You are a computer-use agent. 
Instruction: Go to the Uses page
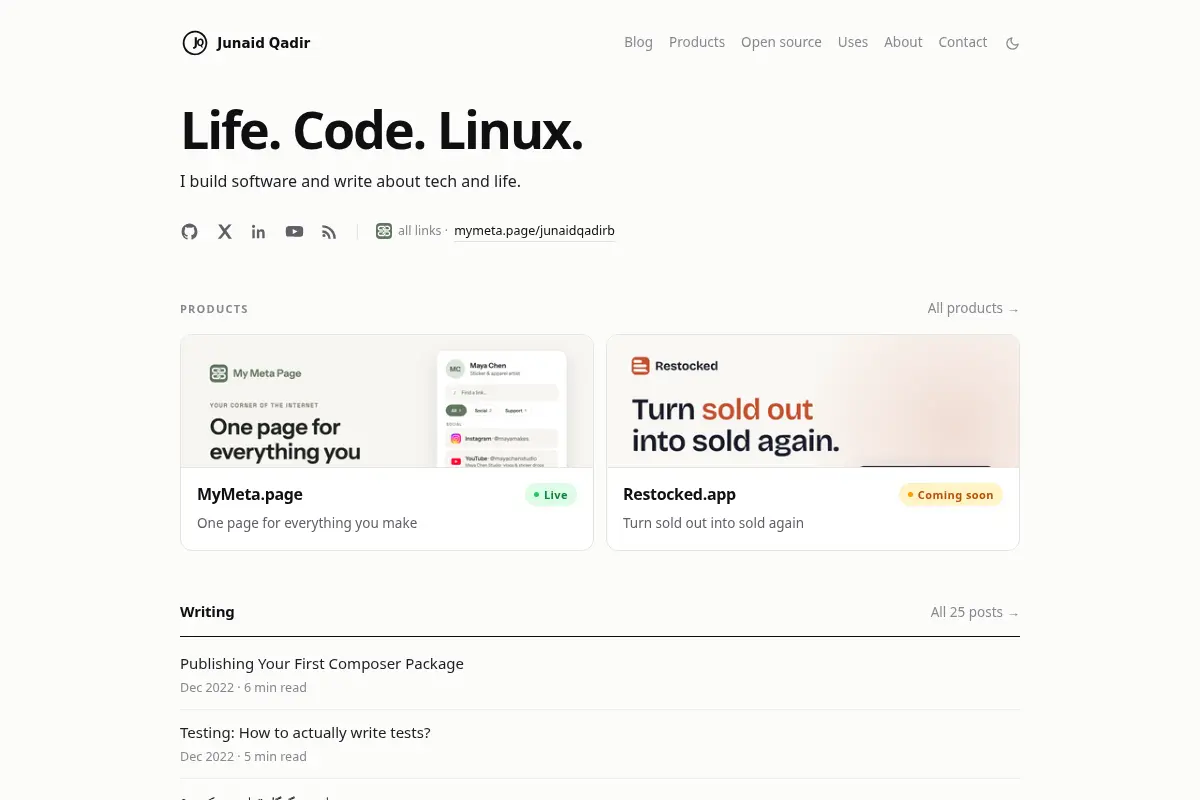coord(853,42)
